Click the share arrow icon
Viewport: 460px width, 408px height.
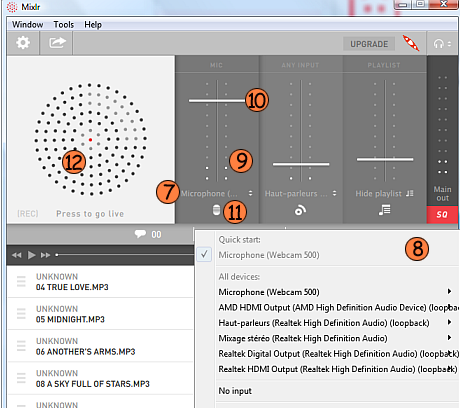(57, 43)
